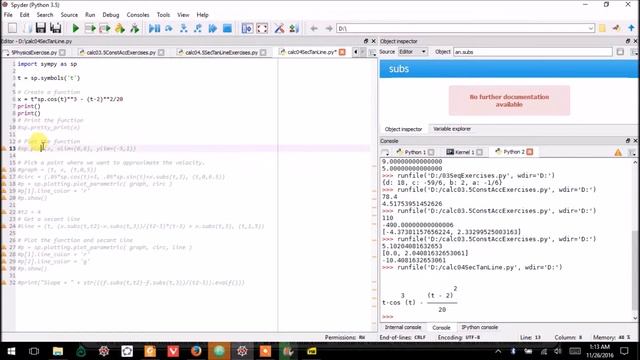Stop debugging with blue square icon
The height and width of the screenshot is (360, 640).
(227, 28)
